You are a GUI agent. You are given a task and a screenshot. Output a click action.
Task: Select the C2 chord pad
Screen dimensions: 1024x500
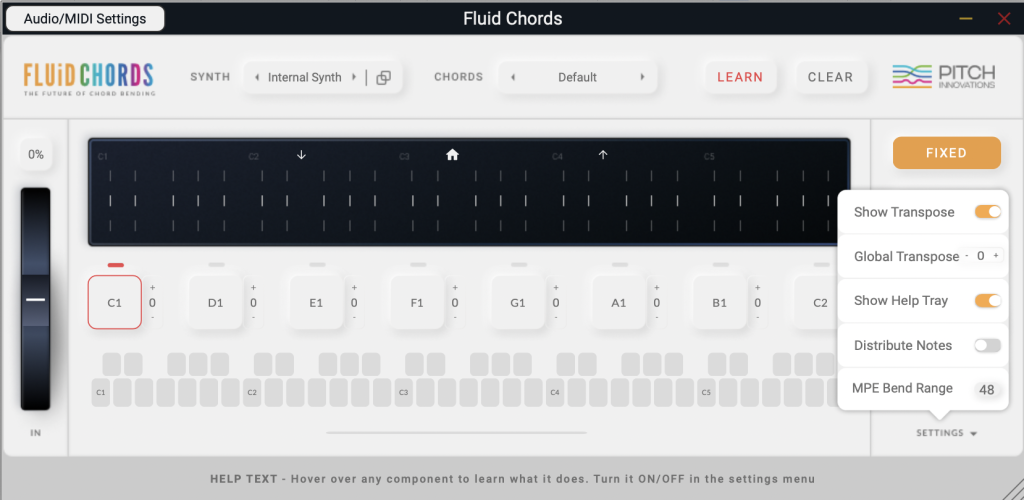816,302
